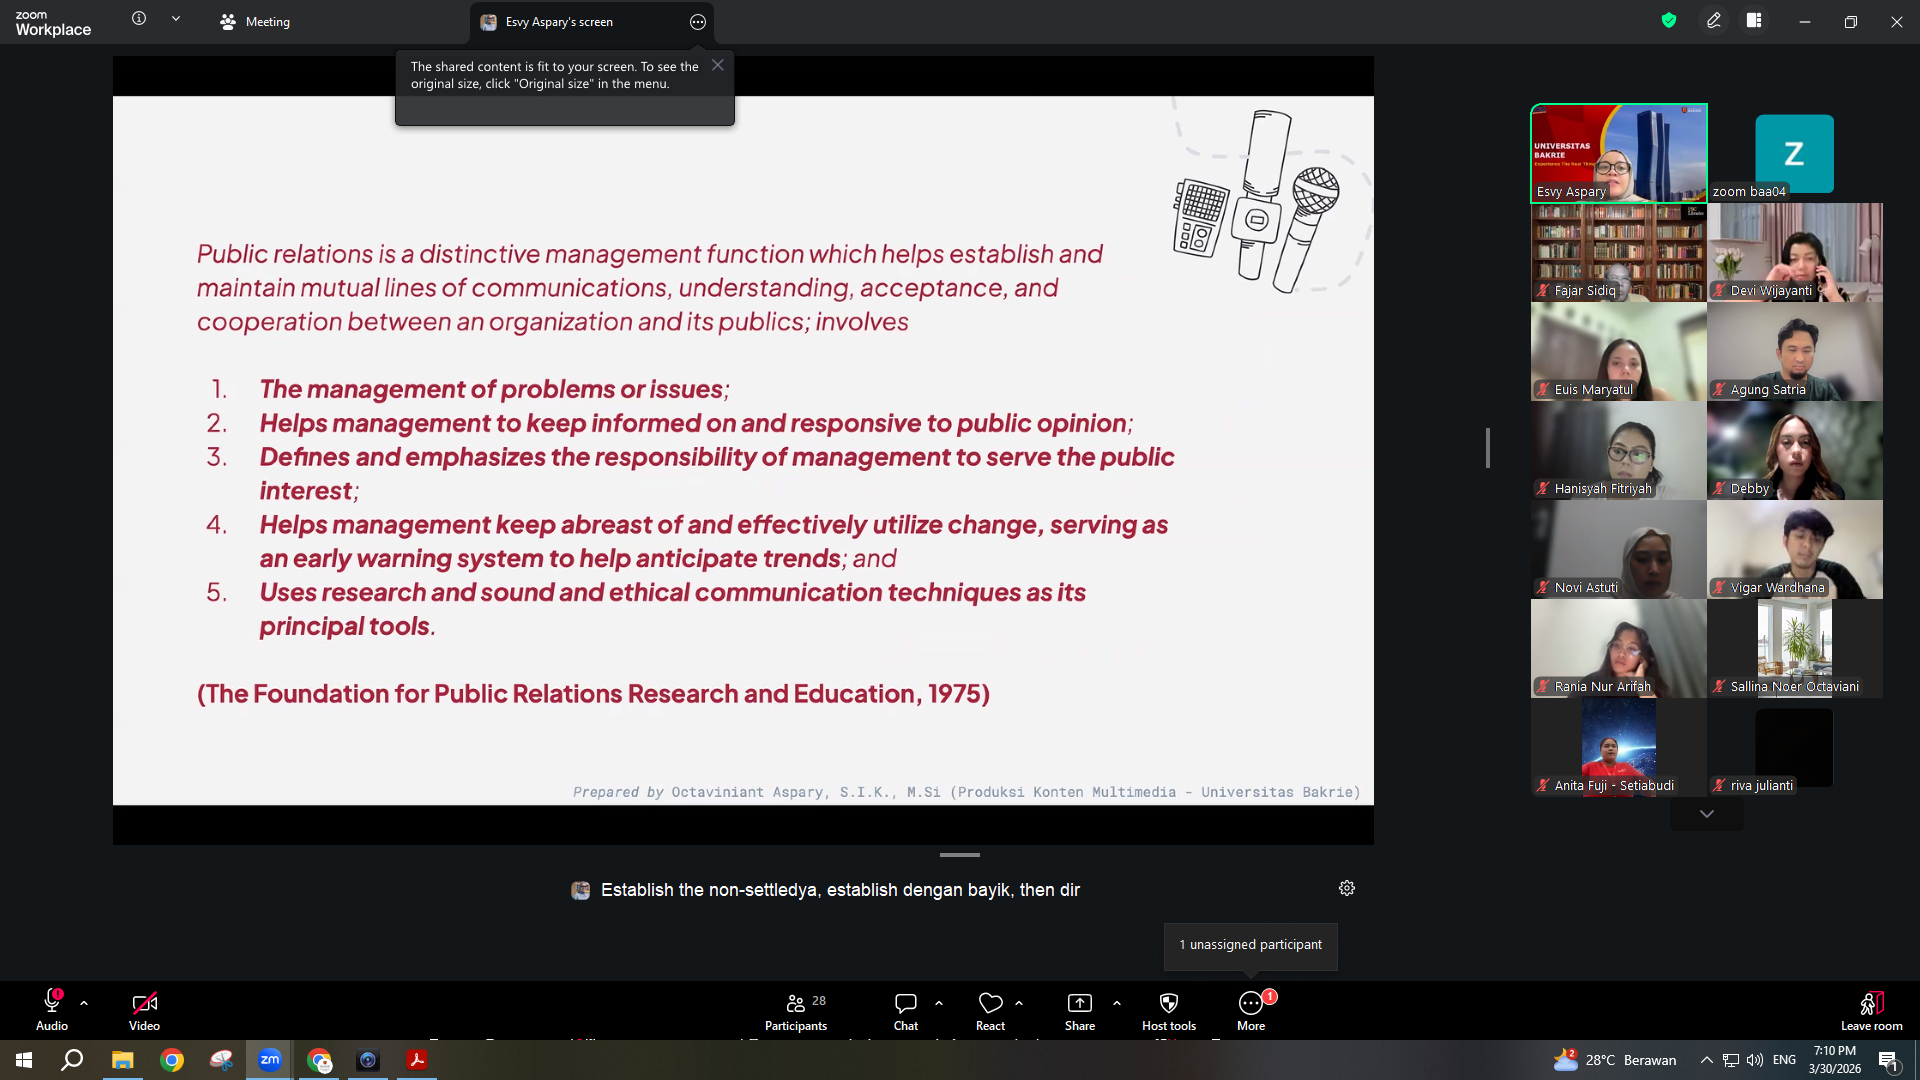Open Zoom app in the taskbar

pos(270,1060)
